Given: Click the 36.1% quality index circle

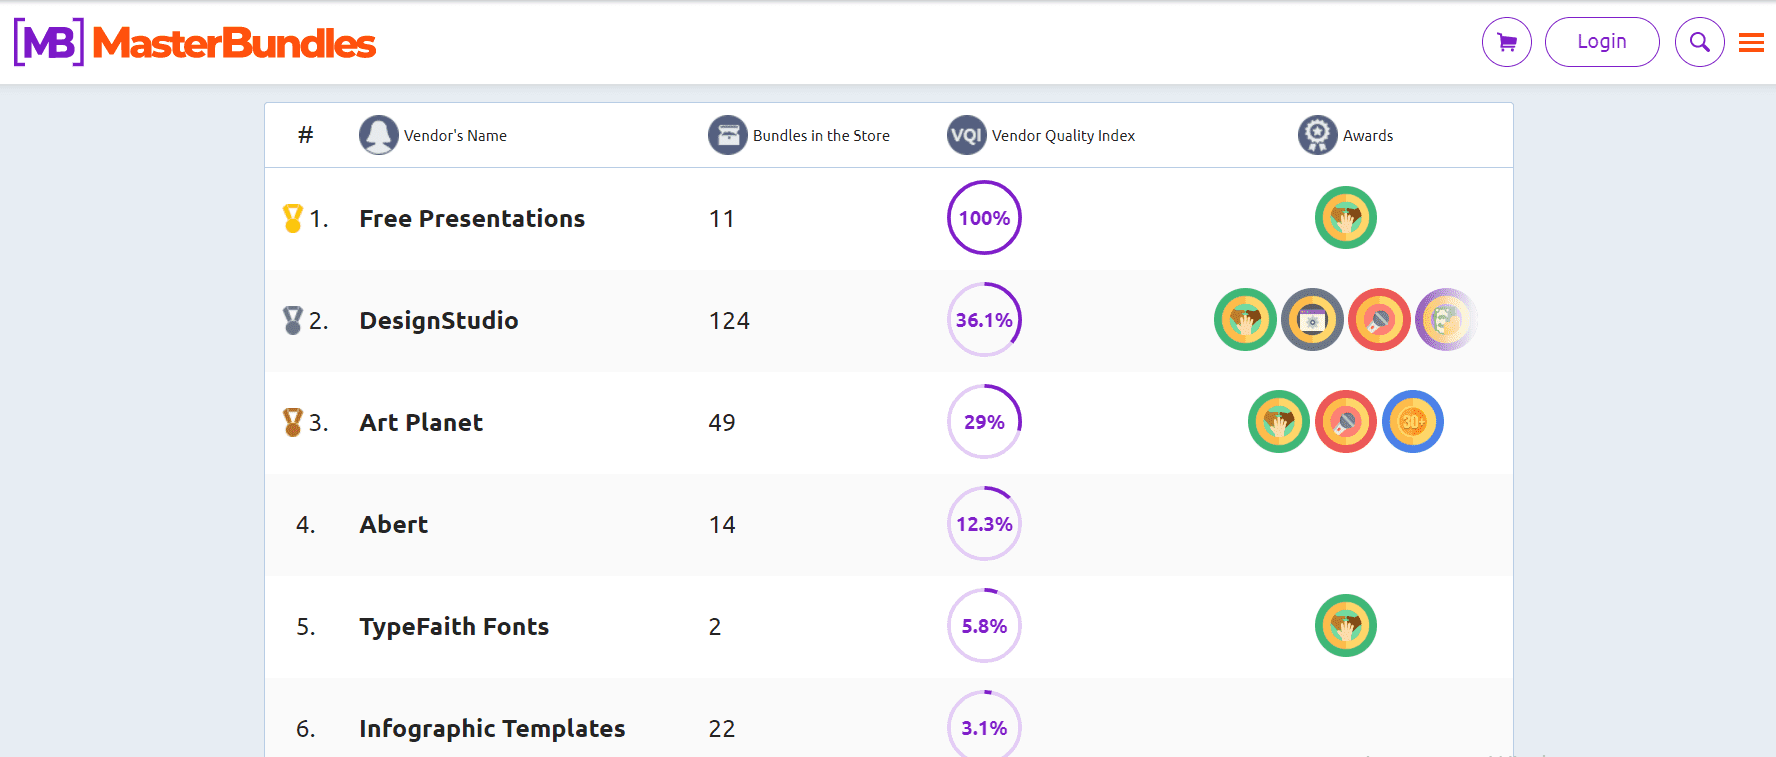Looking at the screenshot, I should click(x=984, y=320).
